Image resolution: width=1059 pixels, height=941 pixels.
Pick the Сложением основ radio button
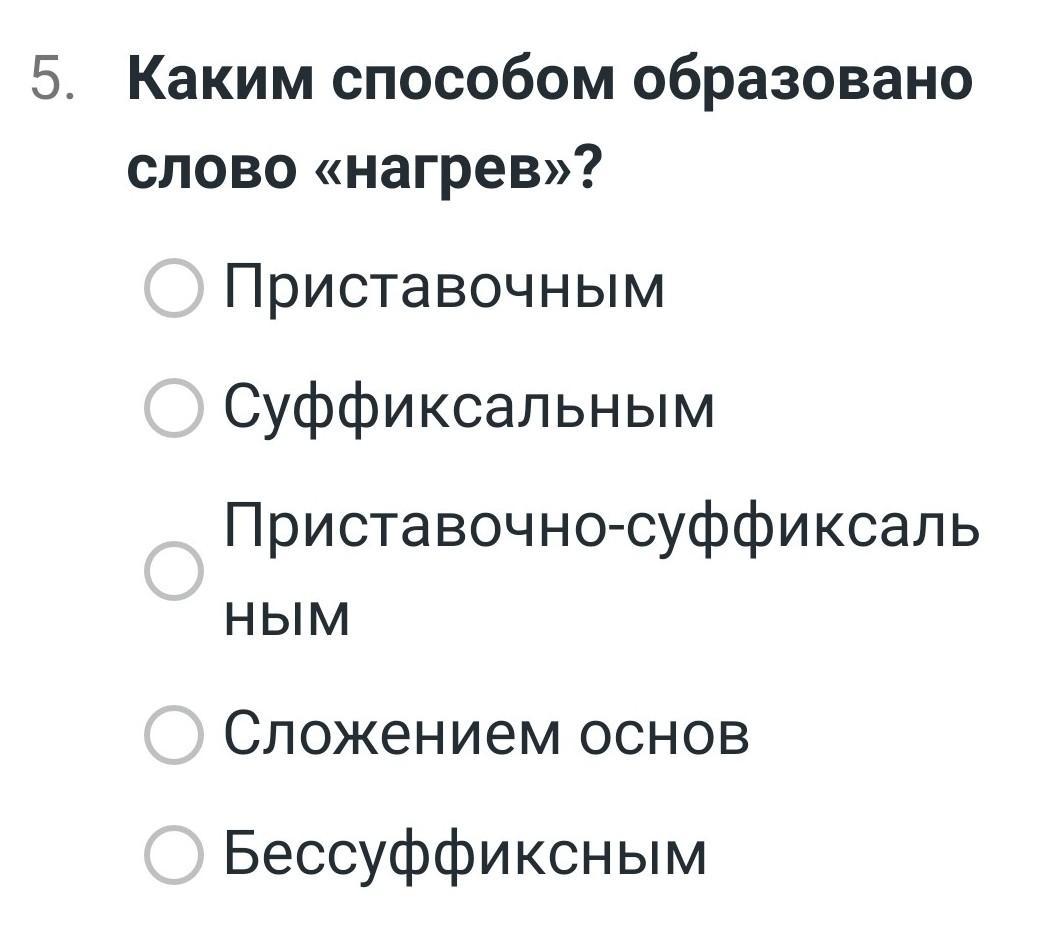(174, 735)
